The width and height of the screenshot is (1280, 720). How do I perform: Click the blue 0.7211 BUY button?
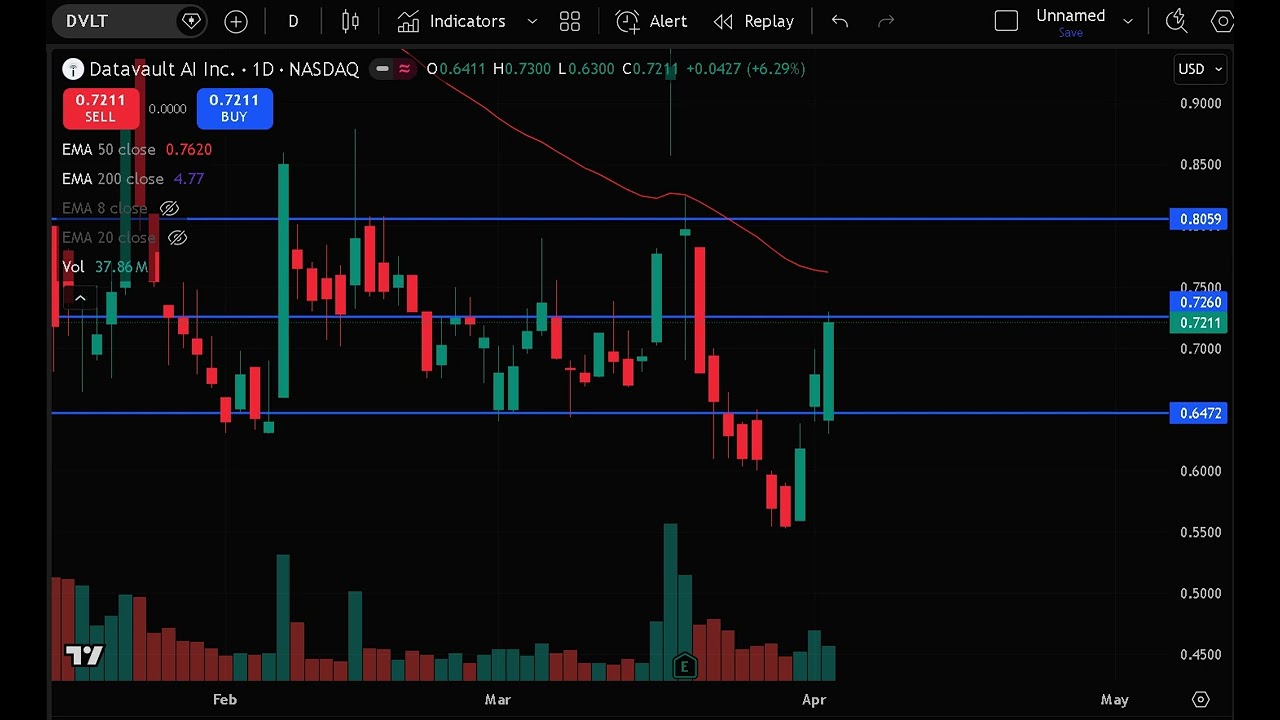click(234, 108)
